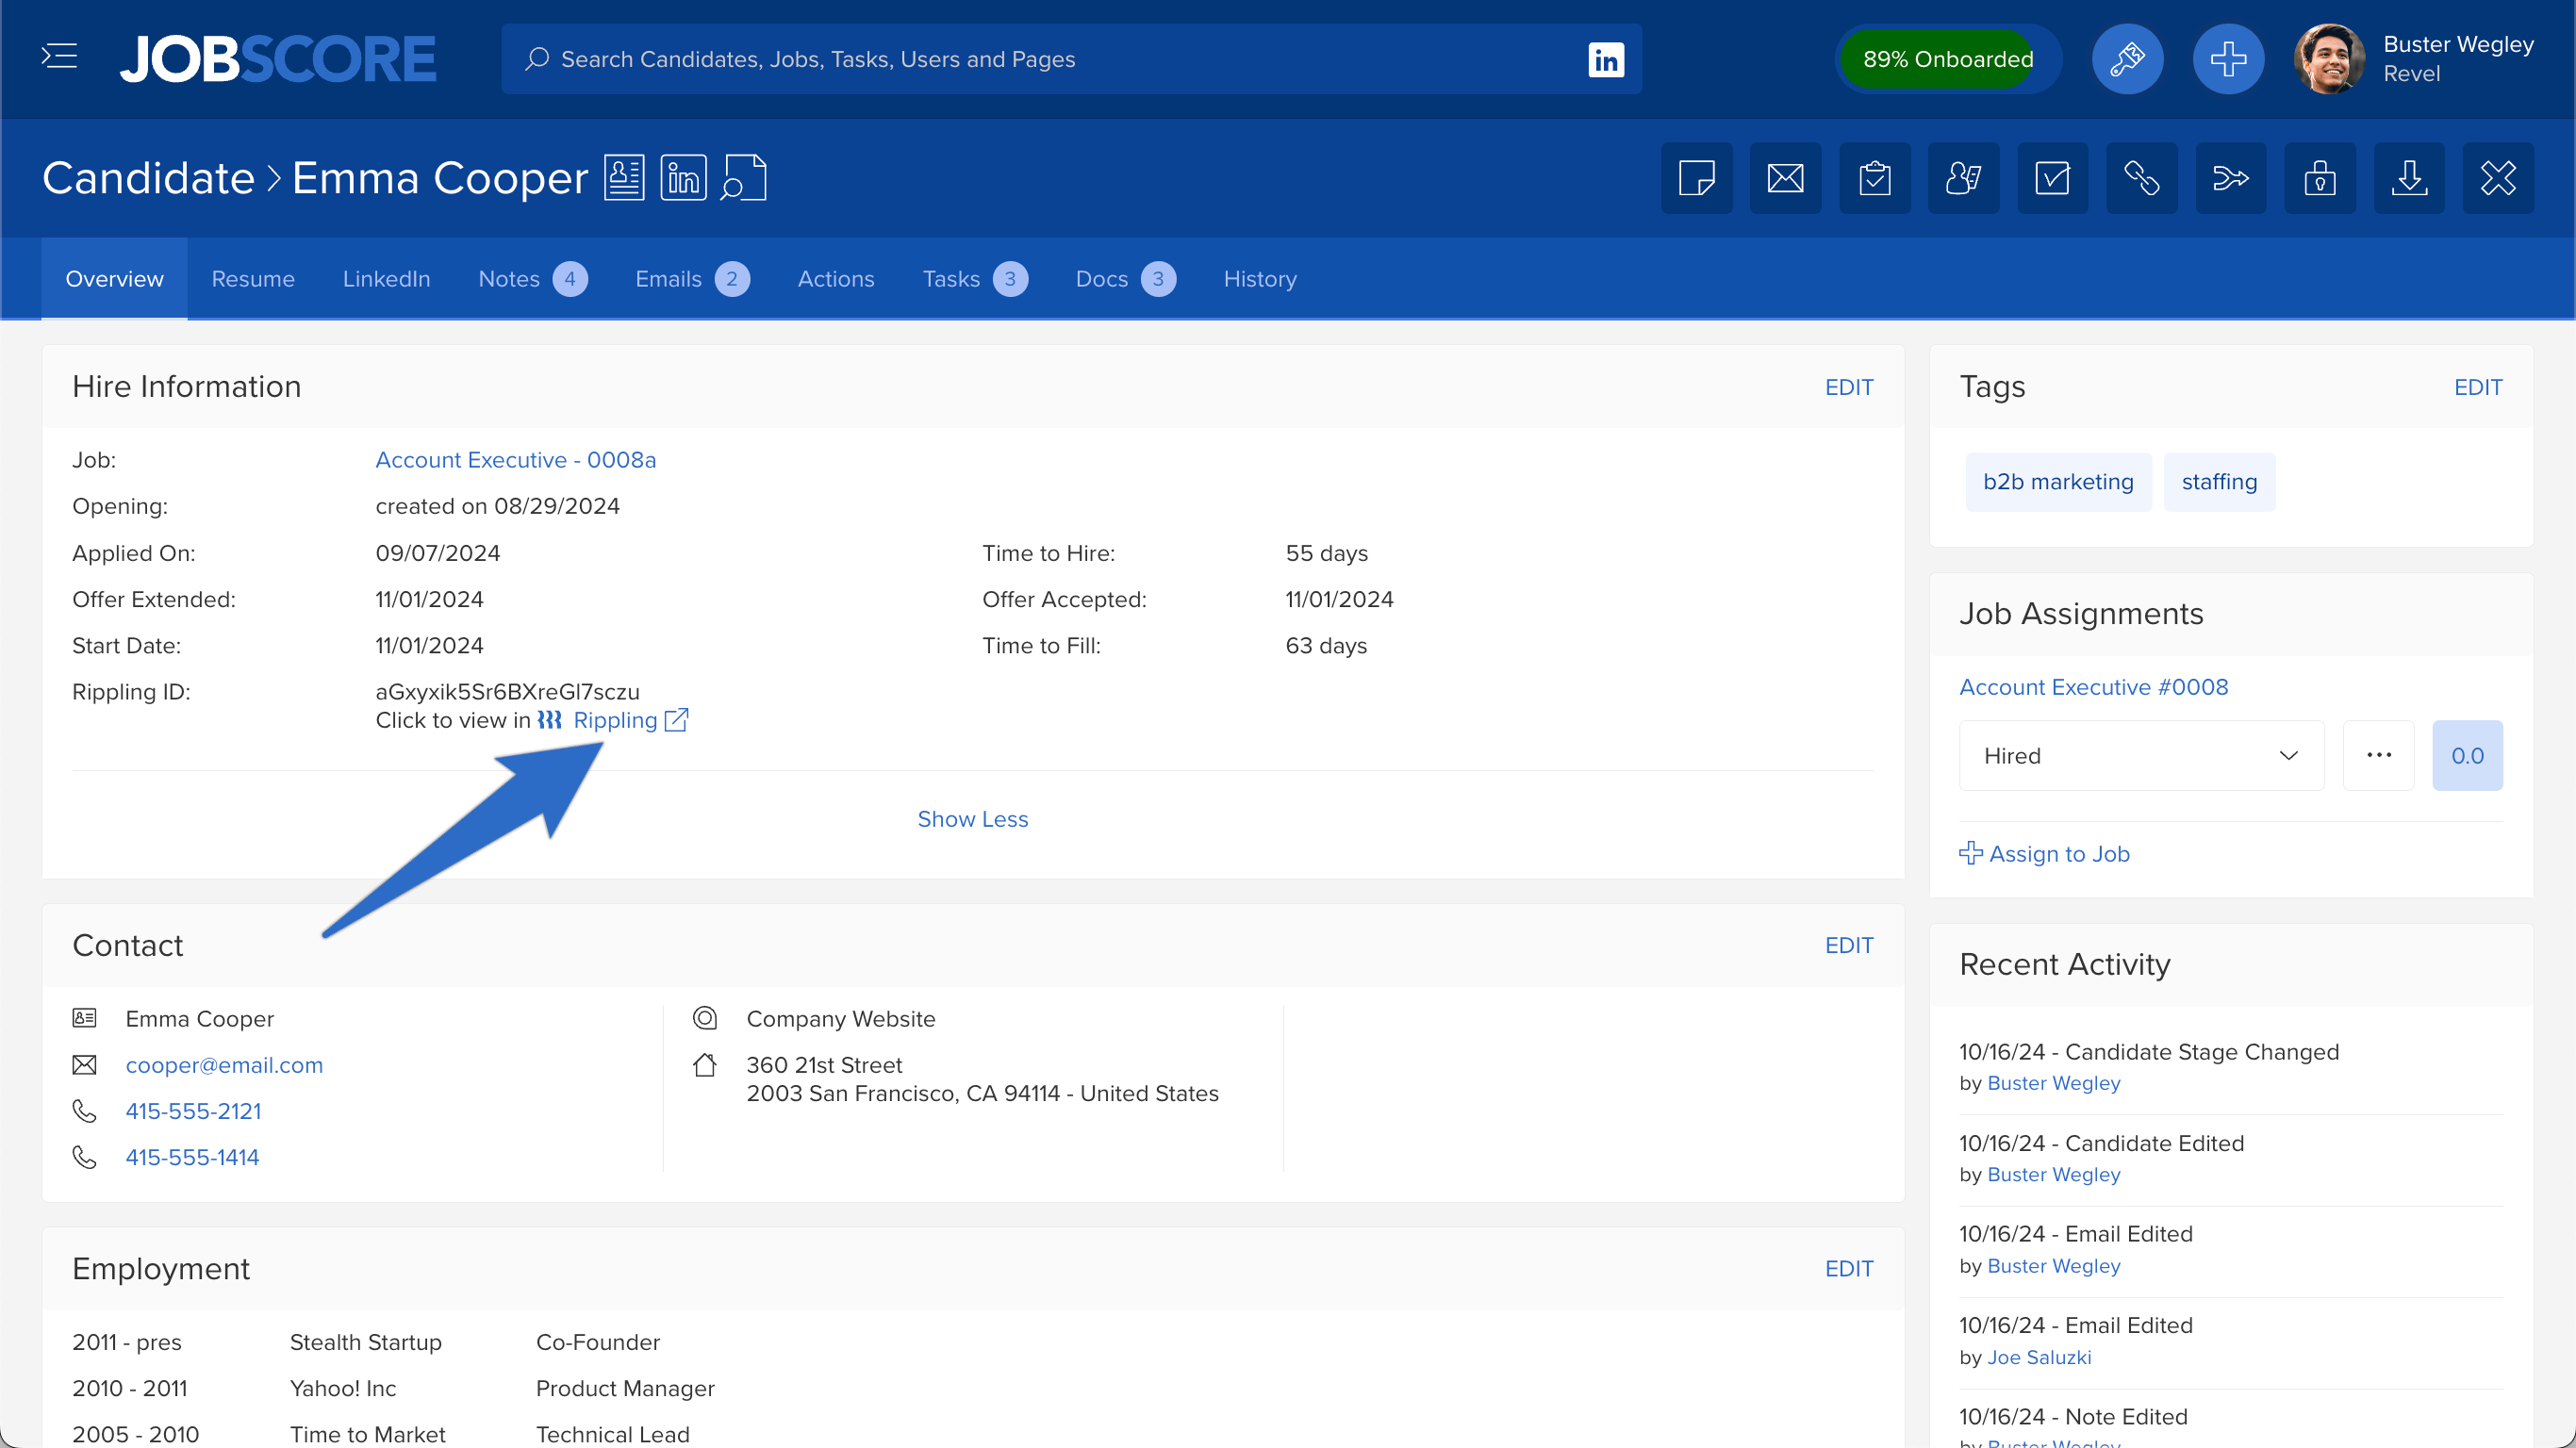Click the download candidate profile icon

coord(2408,177)
